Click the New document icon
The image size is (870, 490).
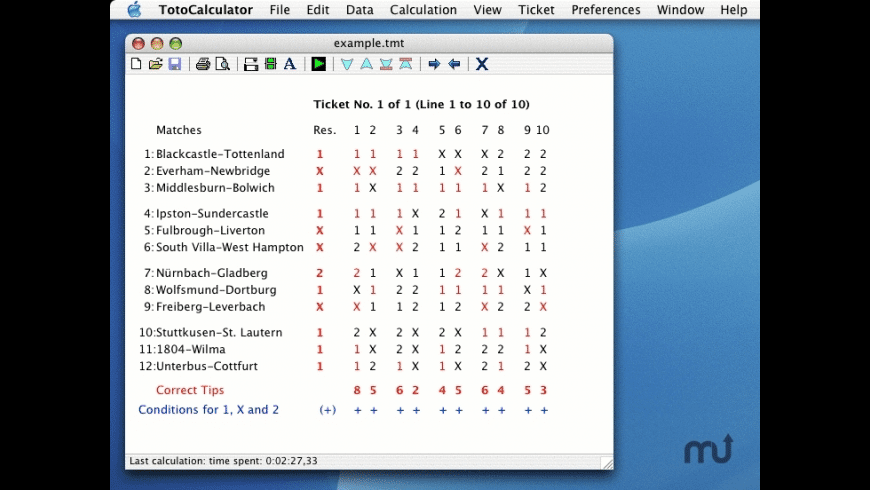tap(136, 64)
